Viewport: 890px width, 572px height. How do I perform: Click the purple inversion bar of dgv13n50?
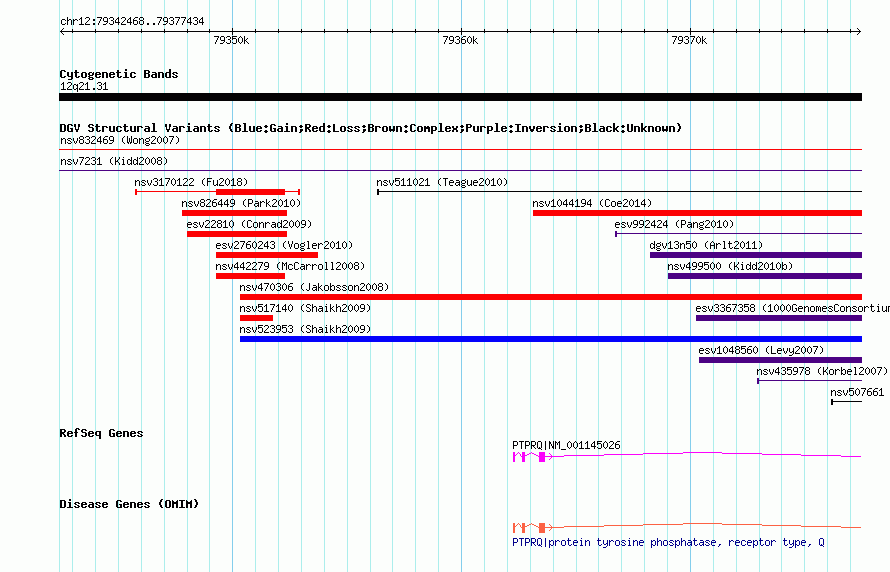pyautogui.click(x=756, y=255)
